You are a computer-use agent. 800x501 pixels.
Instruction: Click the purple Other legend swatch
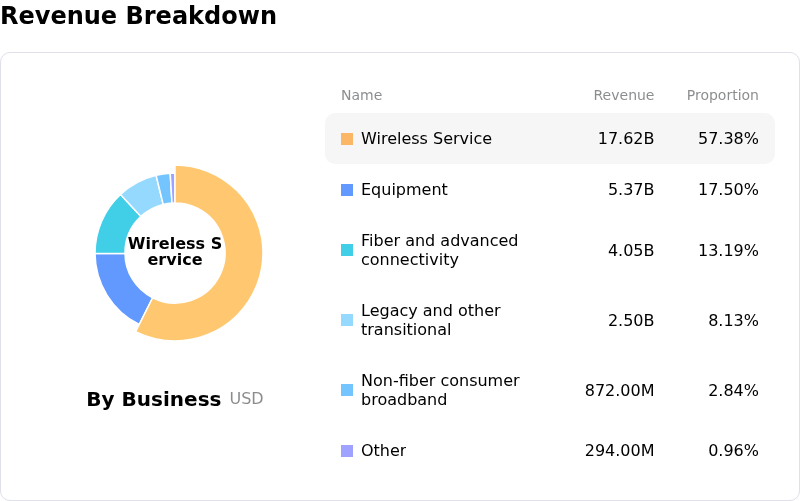tap(347, 451)
